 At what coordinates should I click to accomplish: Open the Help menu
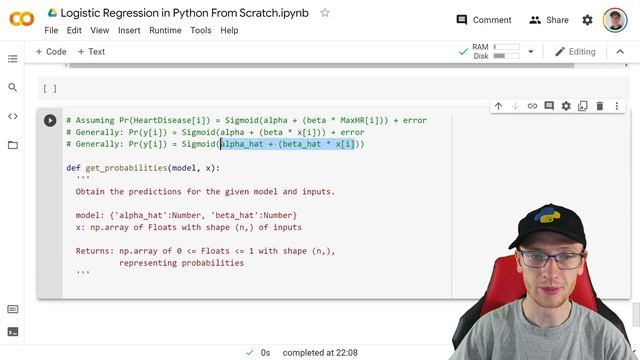point(229,30)
